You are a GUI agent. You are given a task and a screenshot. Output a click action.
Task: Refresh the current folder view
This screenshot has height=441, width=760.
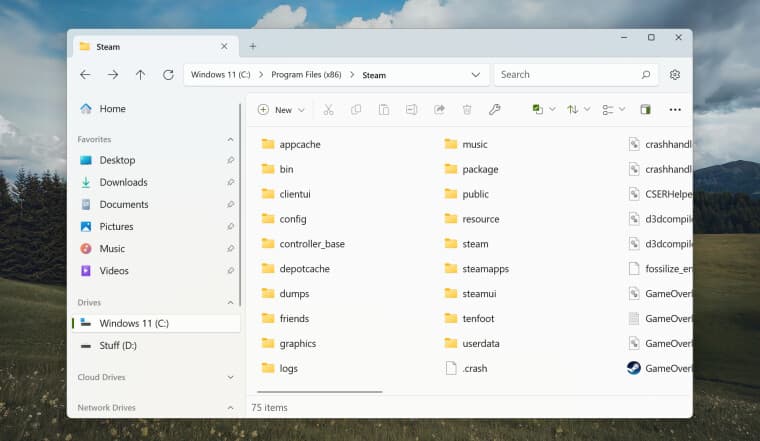(x=168, y=75)
